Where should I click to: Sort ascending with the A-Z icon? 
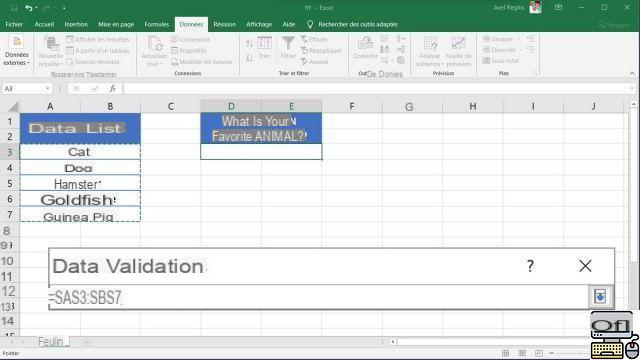click(249, 43)
